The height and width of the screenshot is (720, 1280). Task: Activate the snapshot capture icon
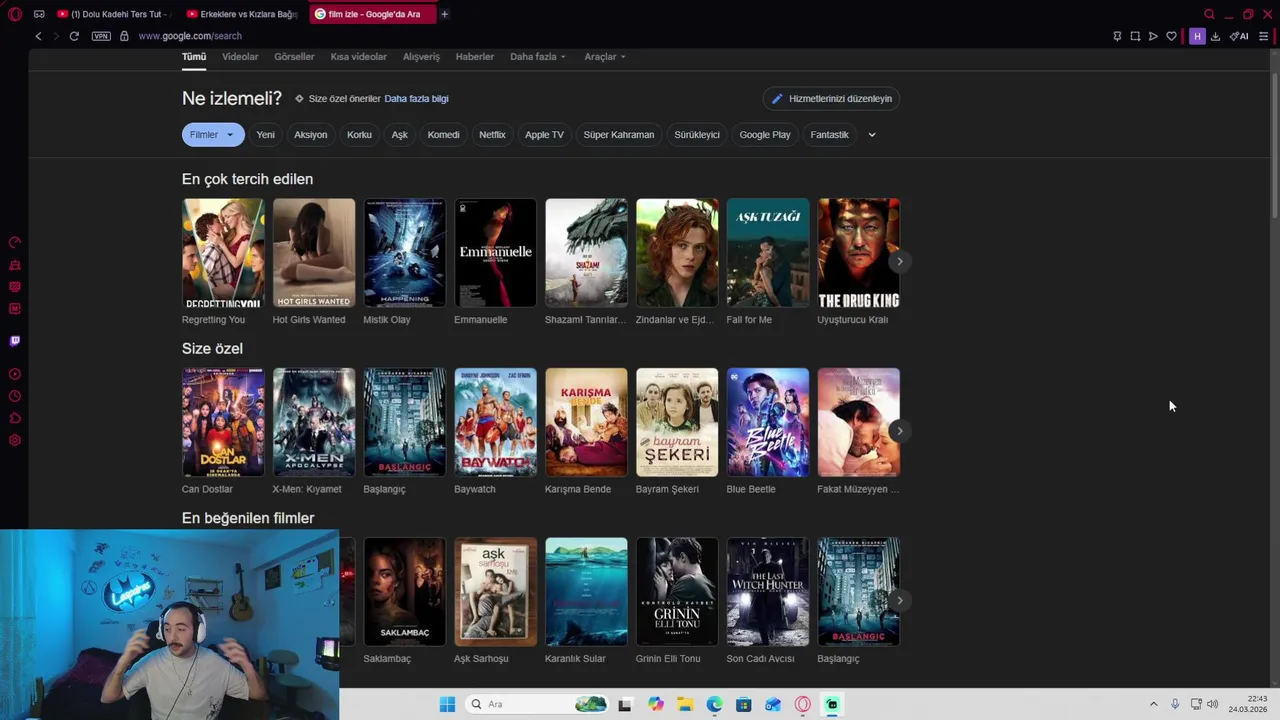[x=1135, y=36]
